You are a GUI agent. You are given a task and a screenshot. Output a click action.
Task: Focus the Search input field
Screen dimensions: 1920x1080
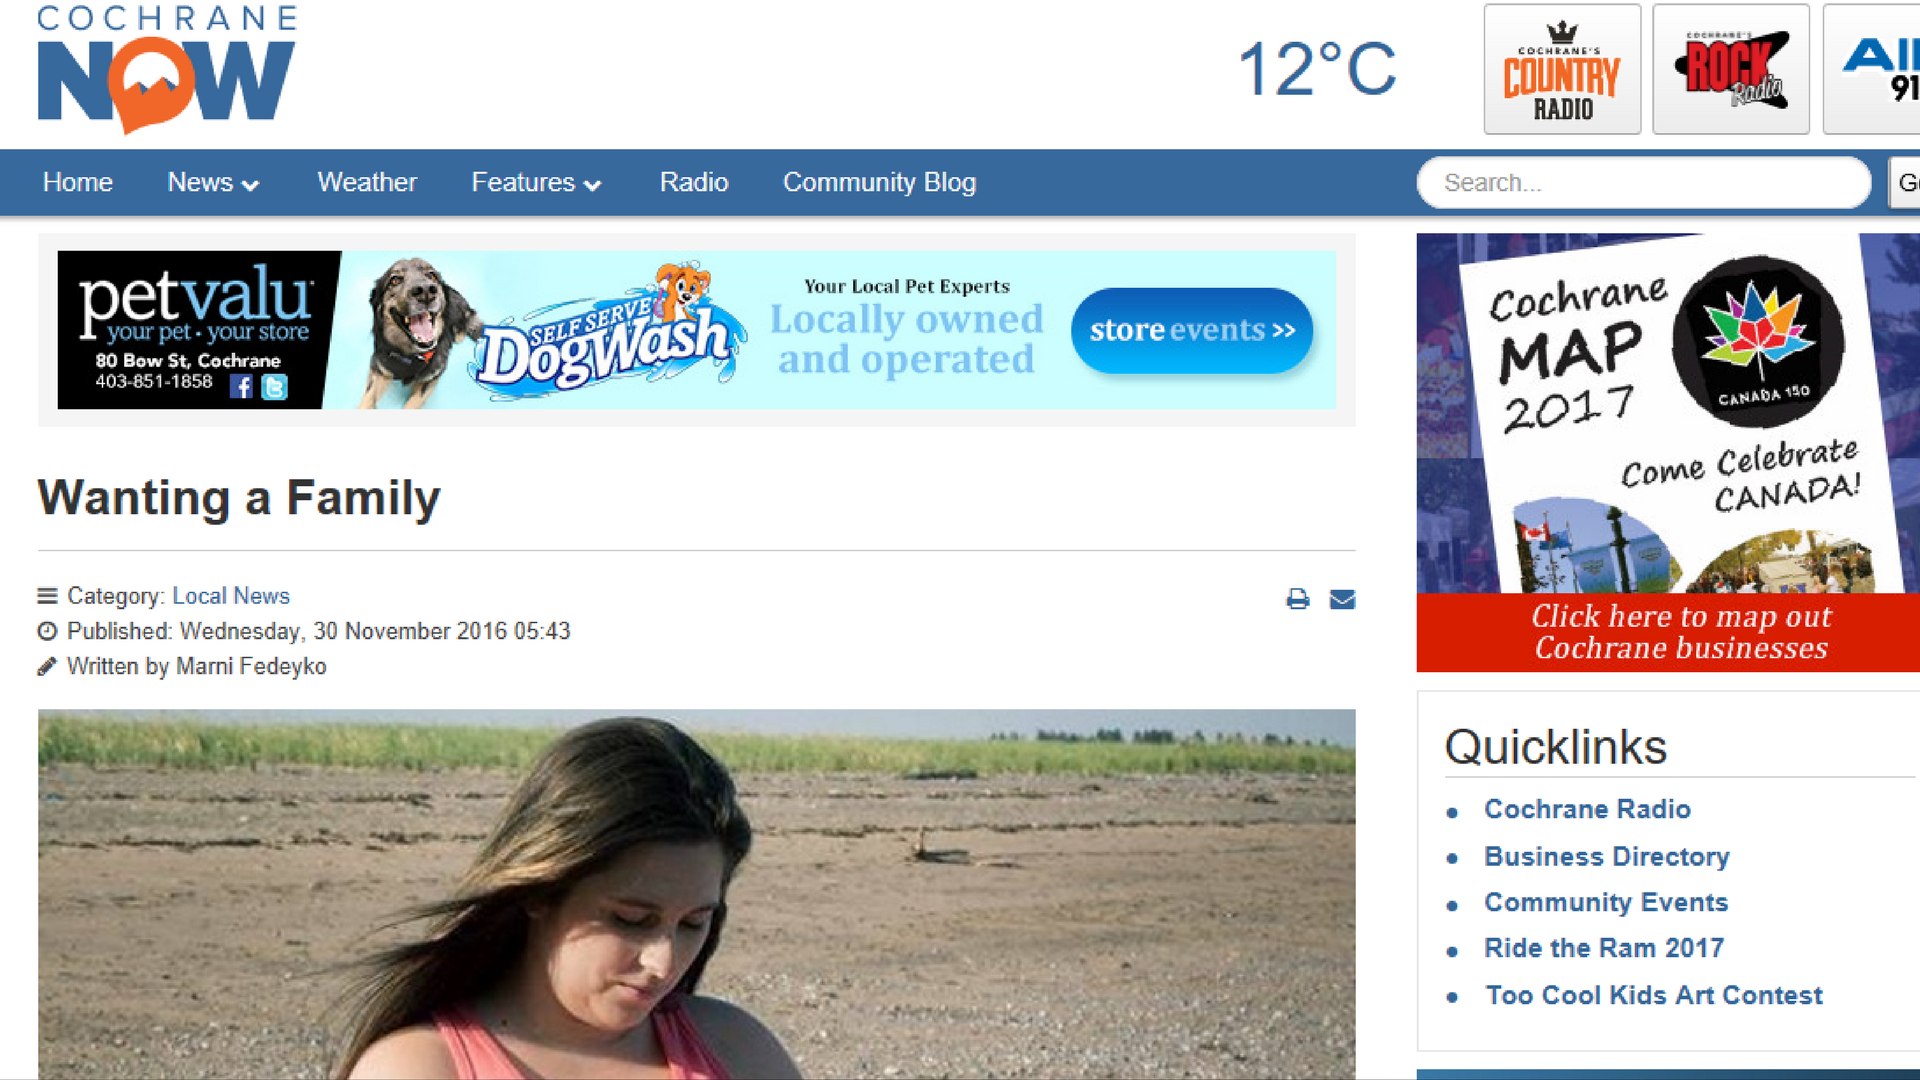point(1644,182)
